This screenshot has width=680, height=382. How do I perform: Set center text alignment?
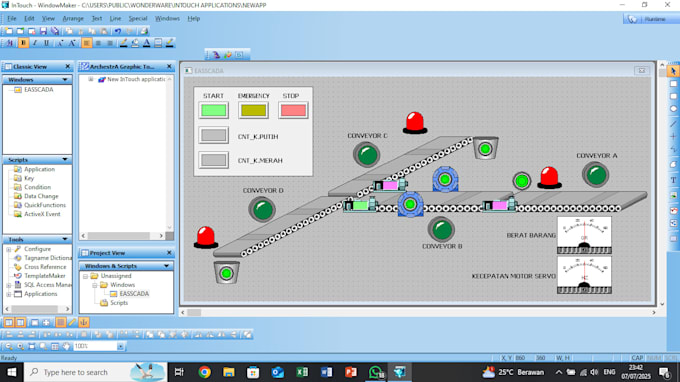[98, 43]
